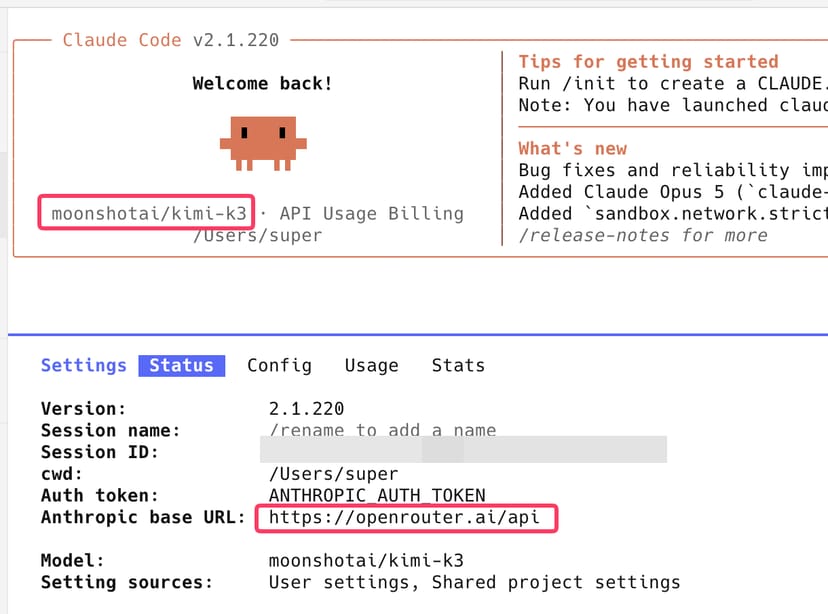
Task: Click the Claude Code v2.1.220 title
Action: [x=171, y=40]
